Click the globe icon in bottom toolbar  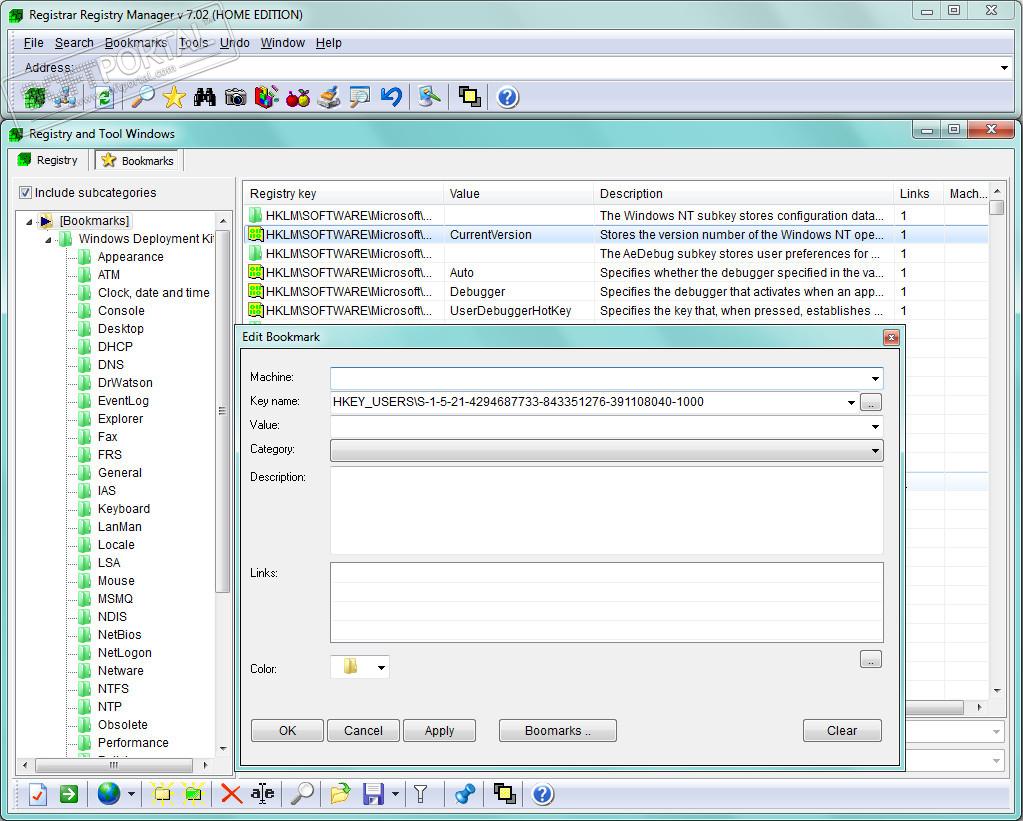tap(108, 794)
